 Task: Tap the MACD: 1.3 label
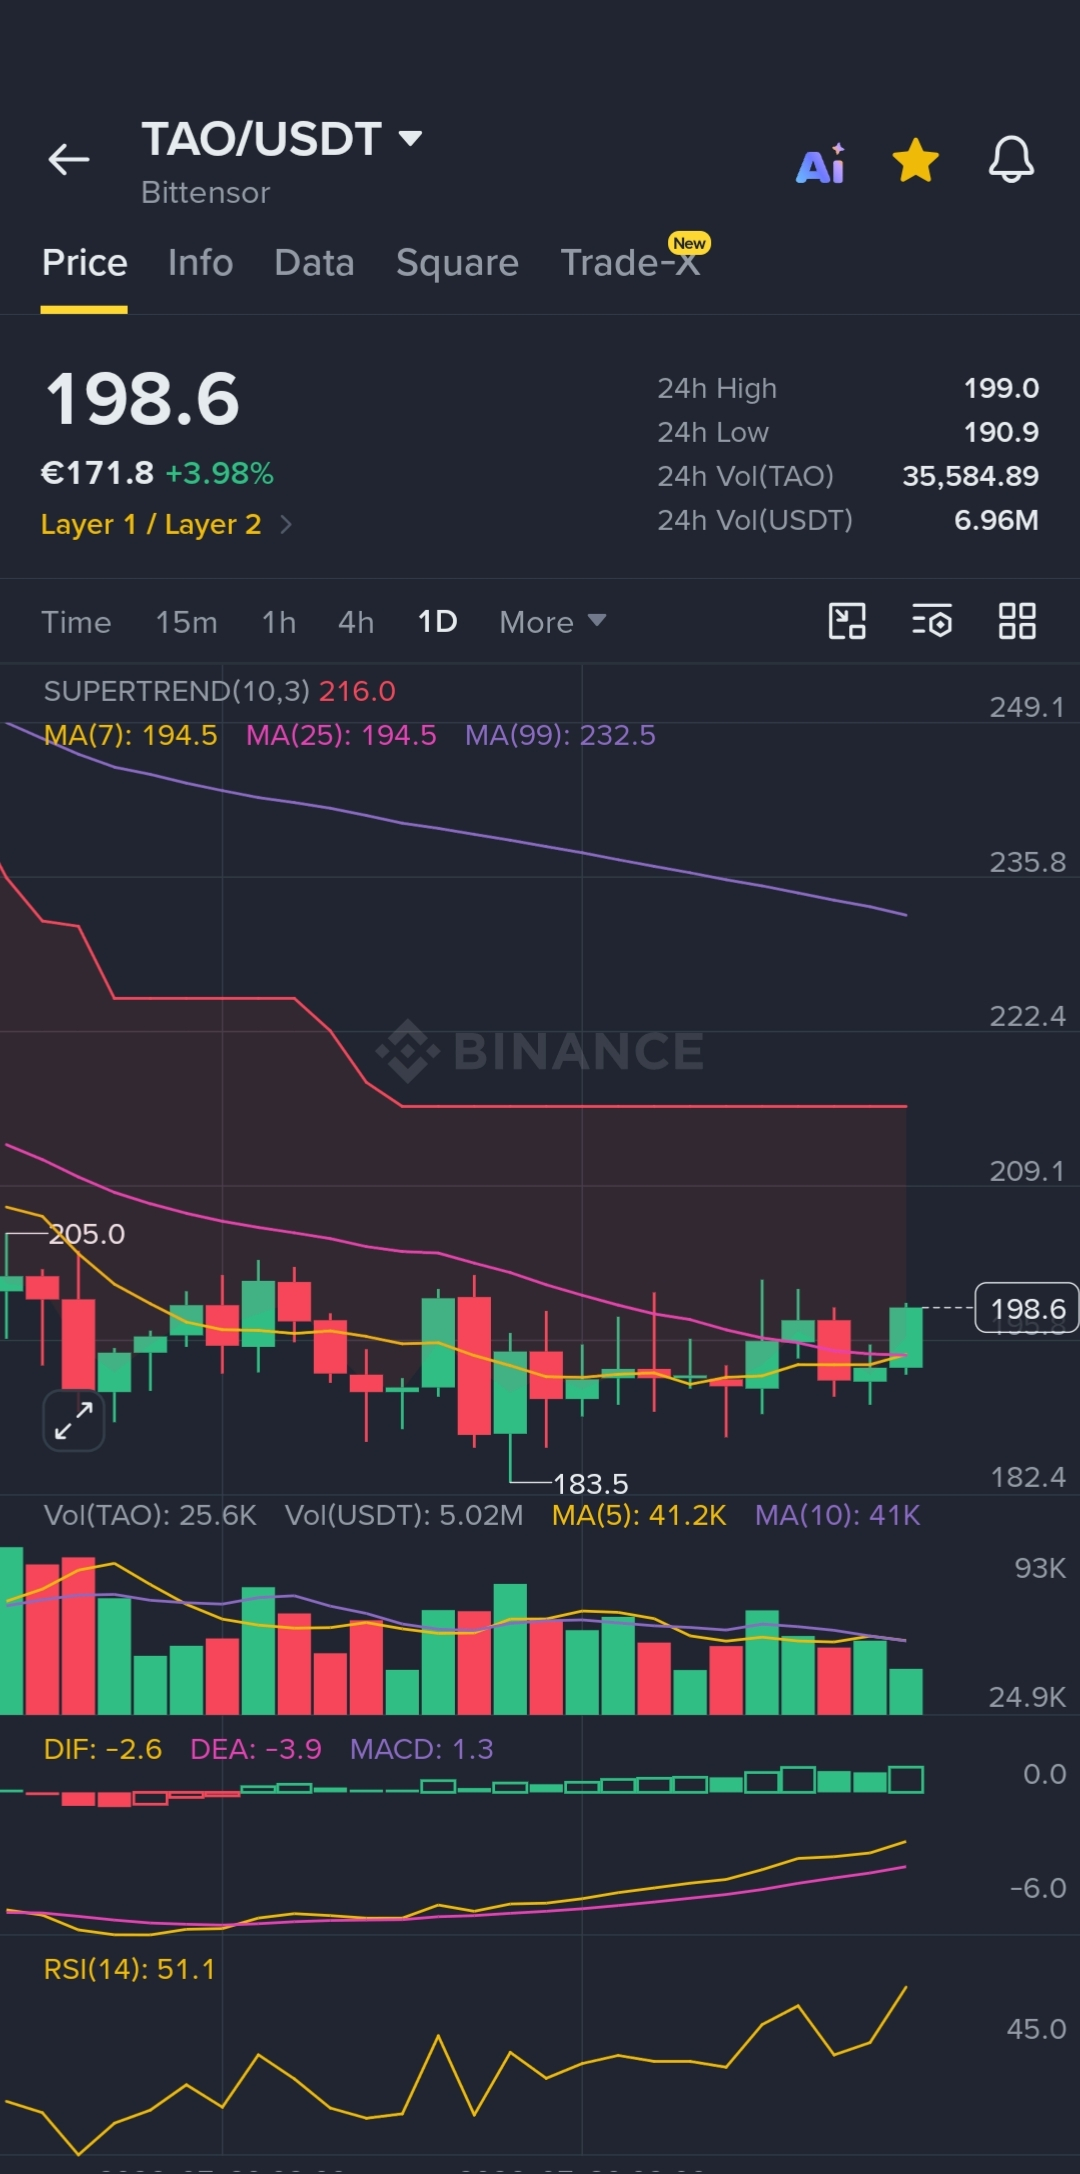tap(421, 1749)
